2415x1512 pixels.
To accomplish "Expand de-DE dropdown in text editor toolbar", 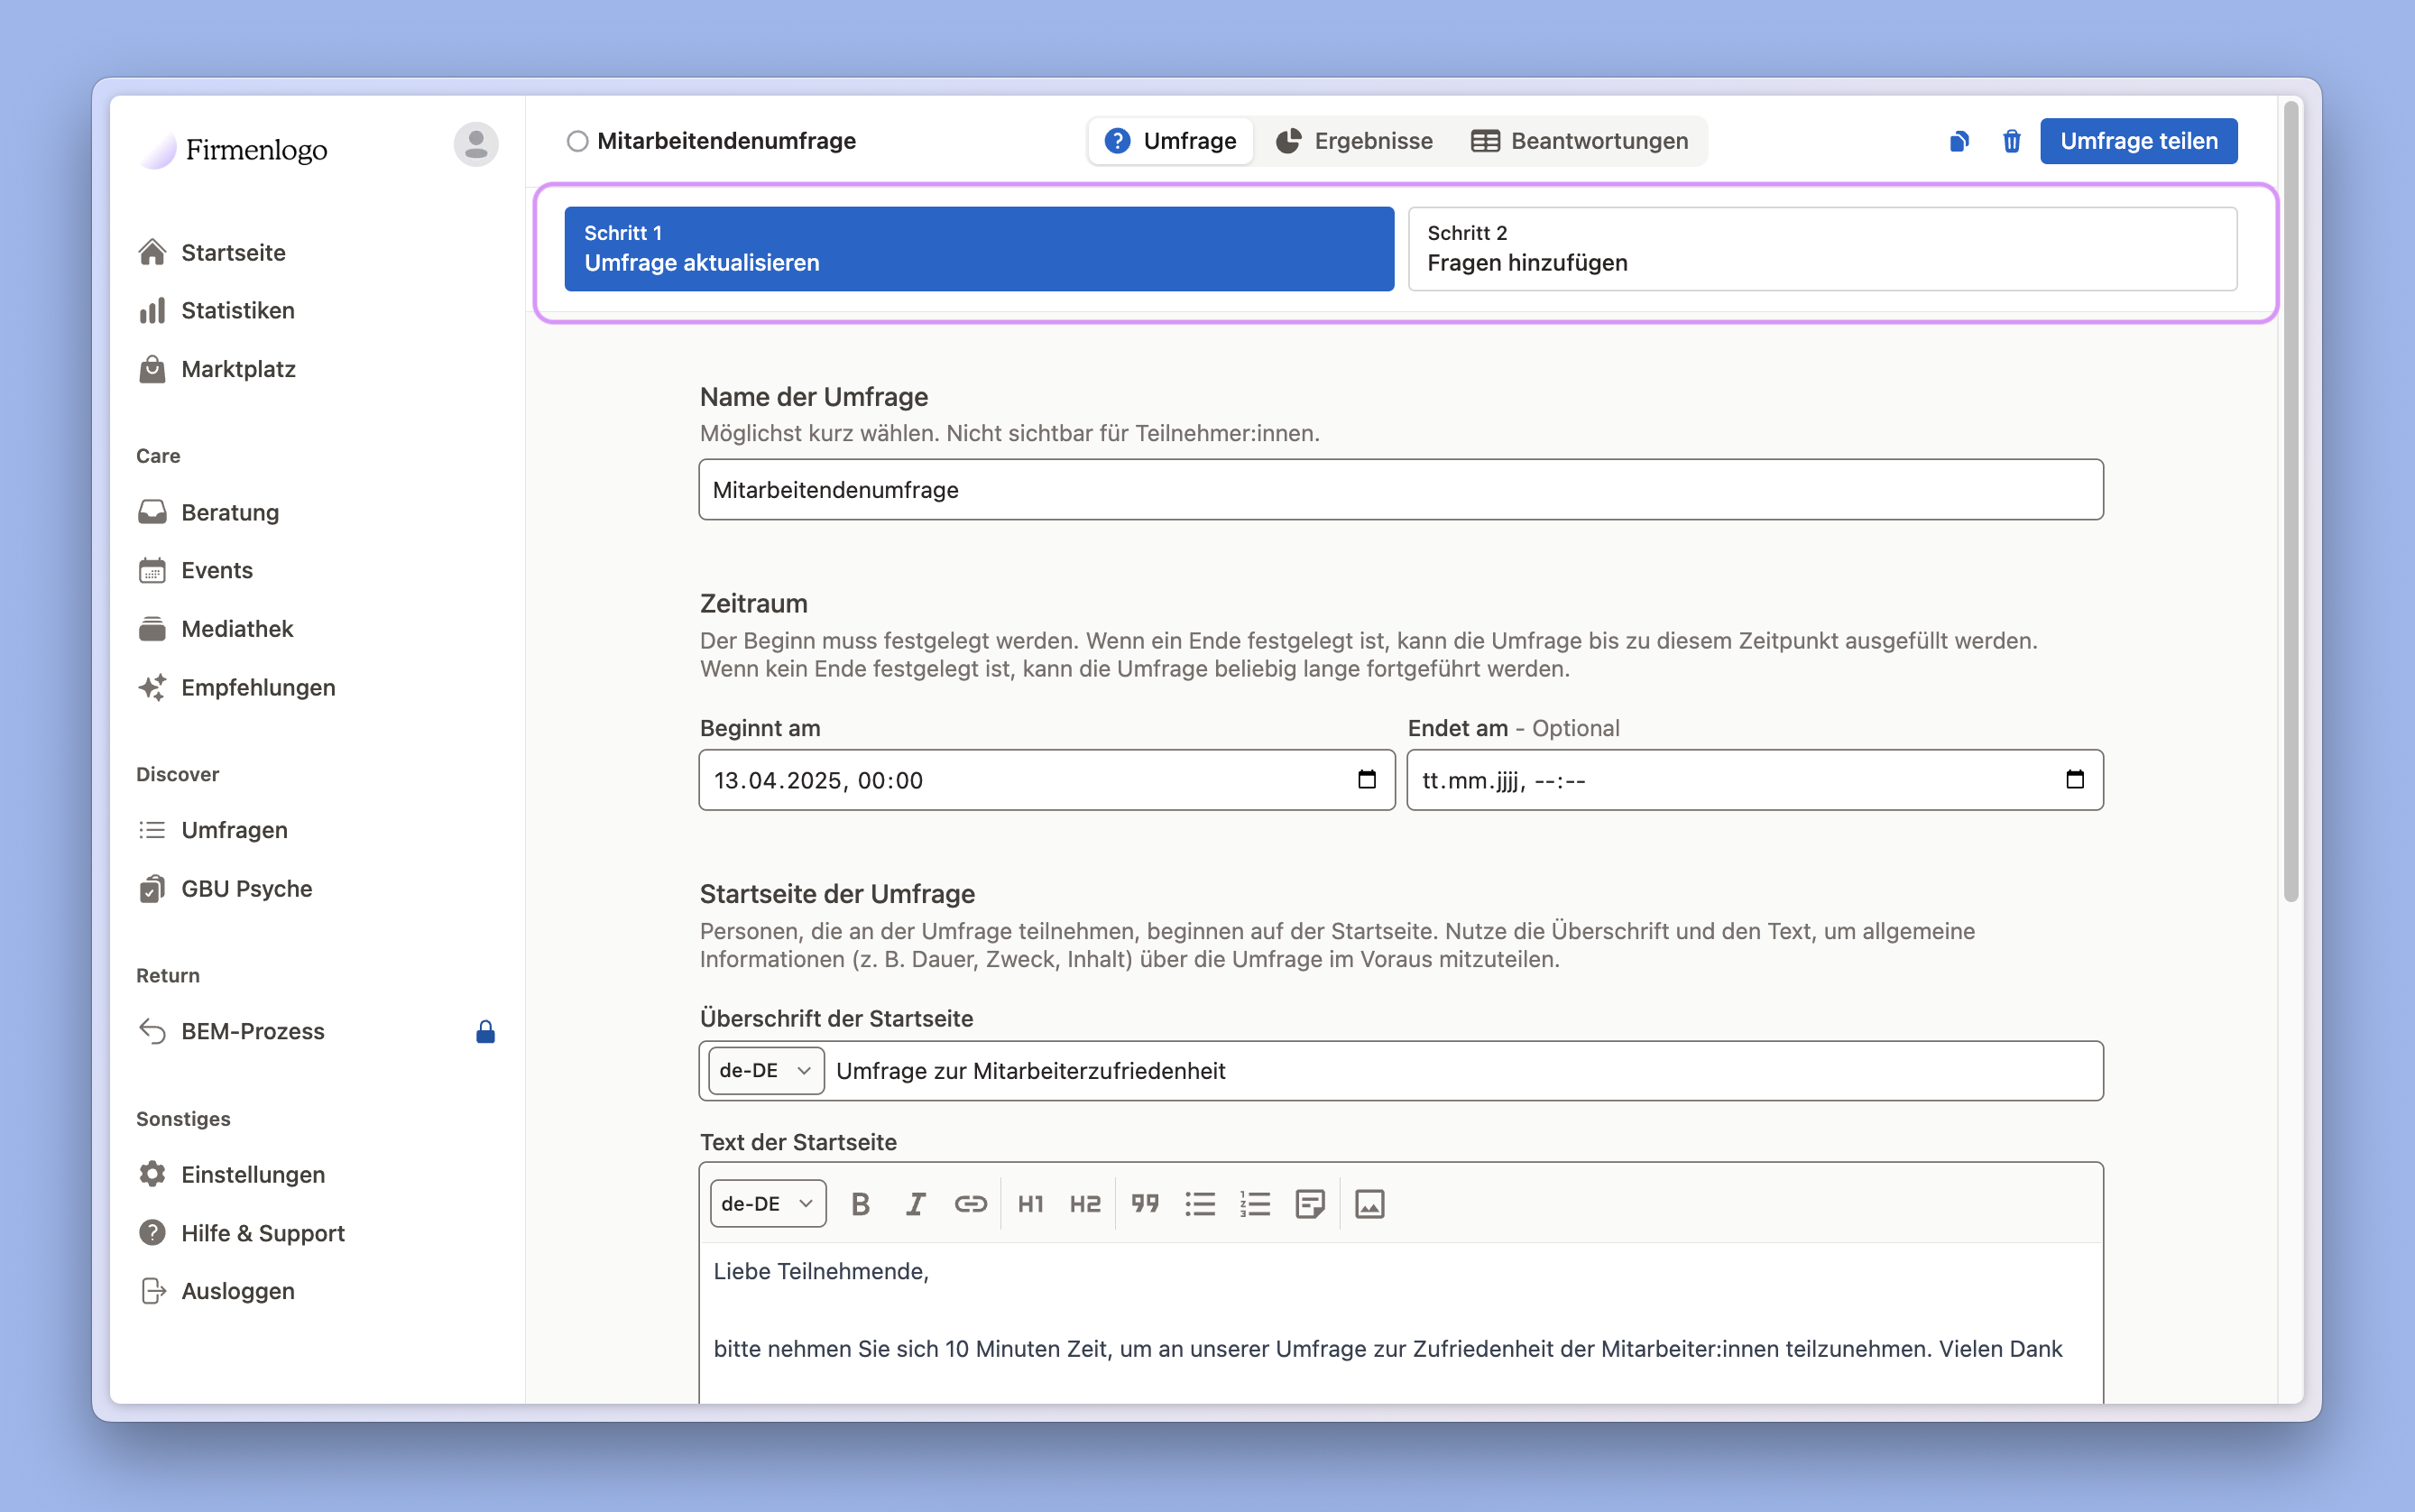I will [767, 1204].
